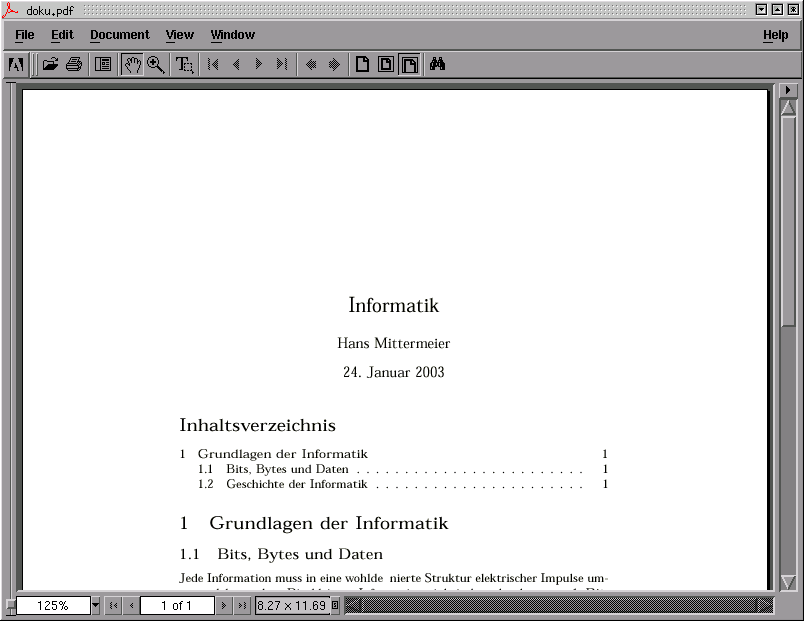Click the Print icon
This screenshot has height=621, width=804.
[75, 64]
